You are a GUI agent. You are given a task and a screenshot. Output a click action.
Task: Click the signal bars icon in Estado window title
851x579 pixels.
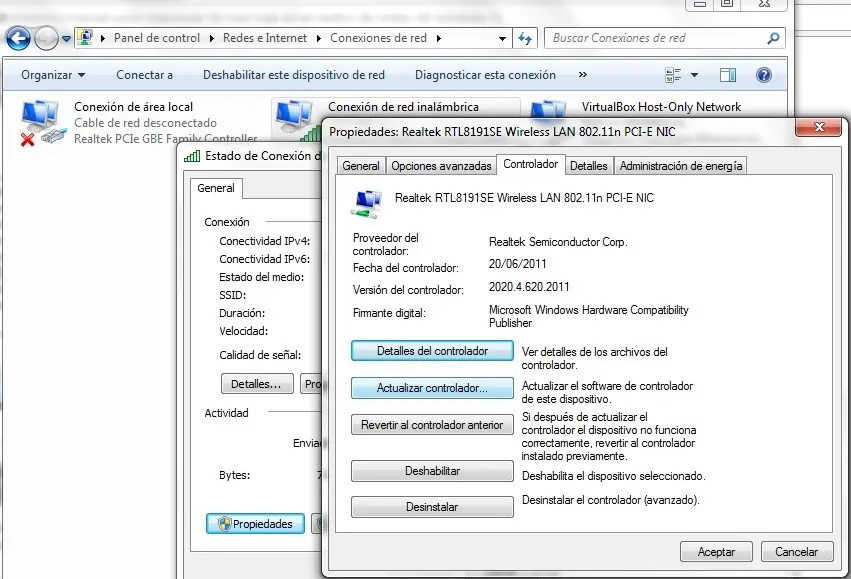pyautogui.click(x=192, y=156)
